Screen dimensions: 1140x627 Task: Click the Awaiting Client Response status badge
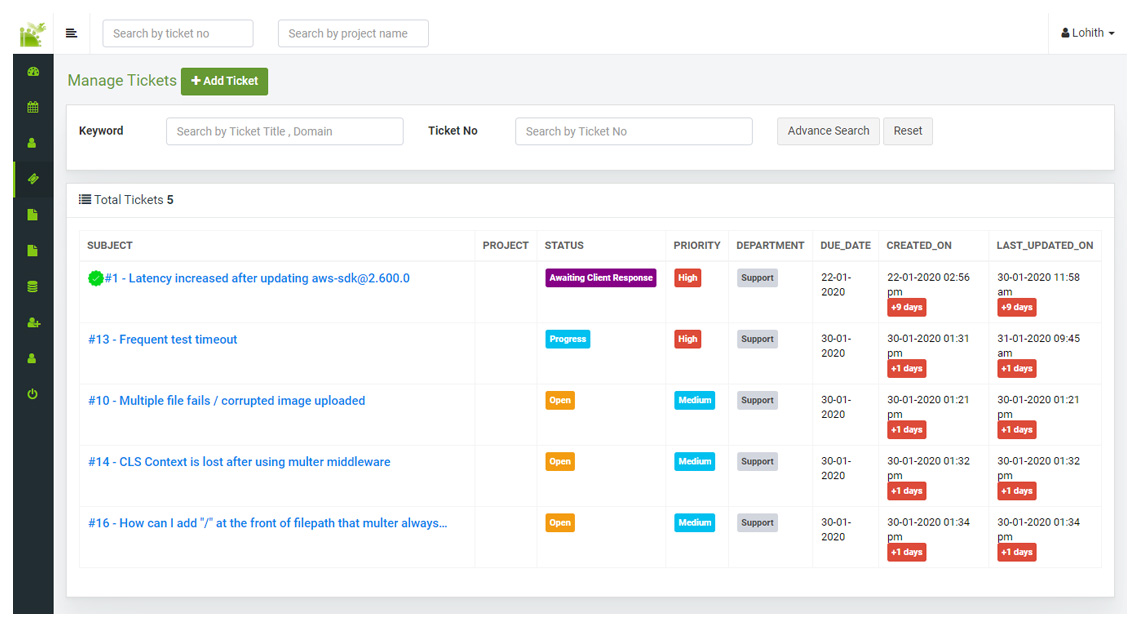[601, 278]
